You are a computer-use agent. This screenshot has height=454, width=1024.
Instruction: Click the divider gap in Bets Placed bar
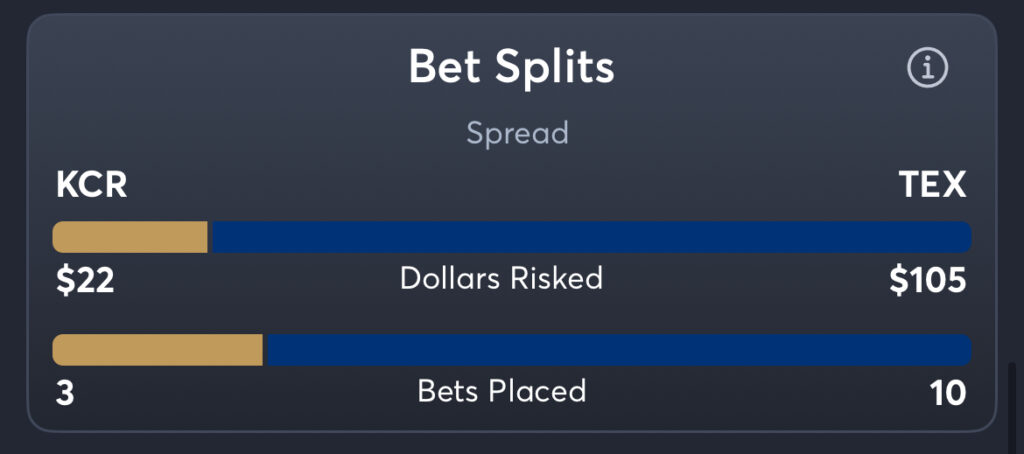[x=265, y=350]
